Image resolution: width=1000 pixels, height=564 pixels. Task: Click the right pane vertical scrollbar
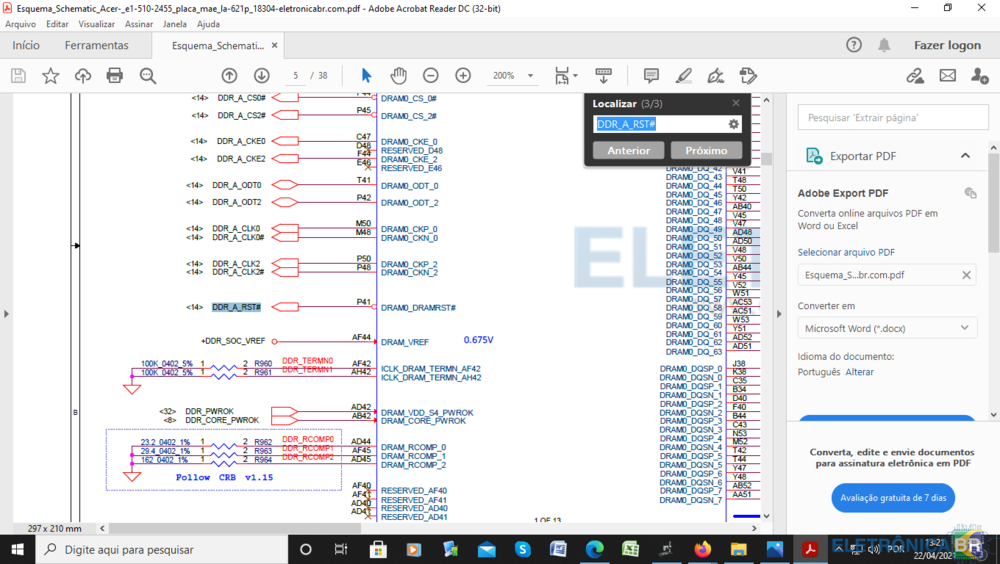click(994, 202)
